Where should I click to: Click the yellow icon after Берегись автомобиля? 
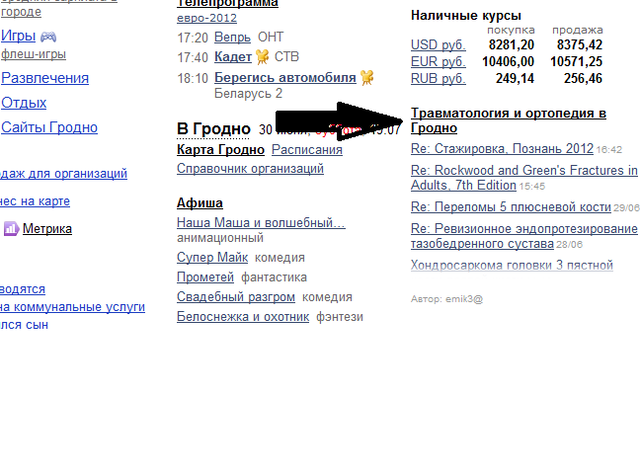[367, 77]
